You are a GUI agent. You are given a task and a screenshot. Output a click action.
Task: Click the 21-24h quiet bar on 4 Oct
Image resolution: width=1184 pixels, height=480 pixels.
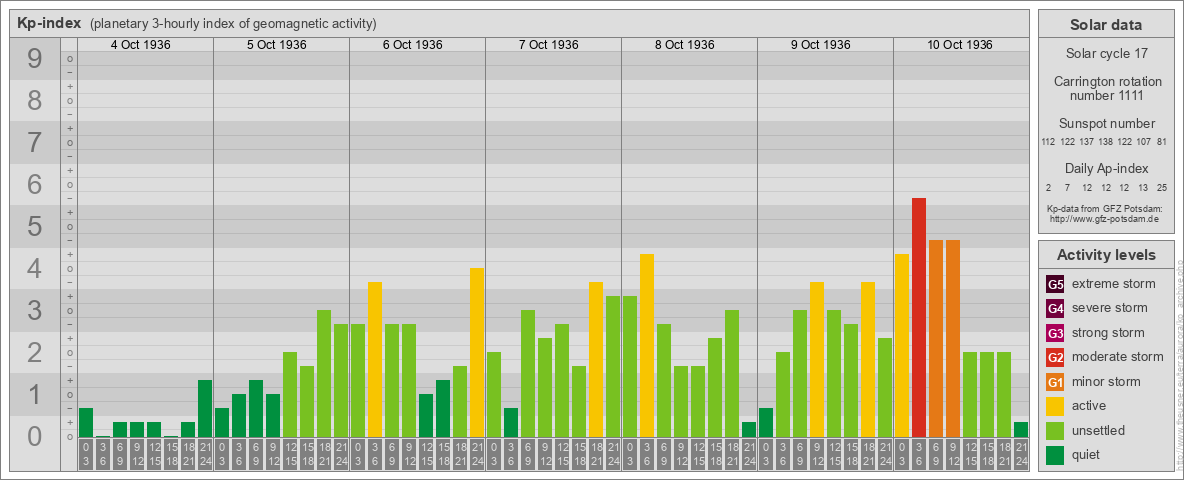(205, 408)
